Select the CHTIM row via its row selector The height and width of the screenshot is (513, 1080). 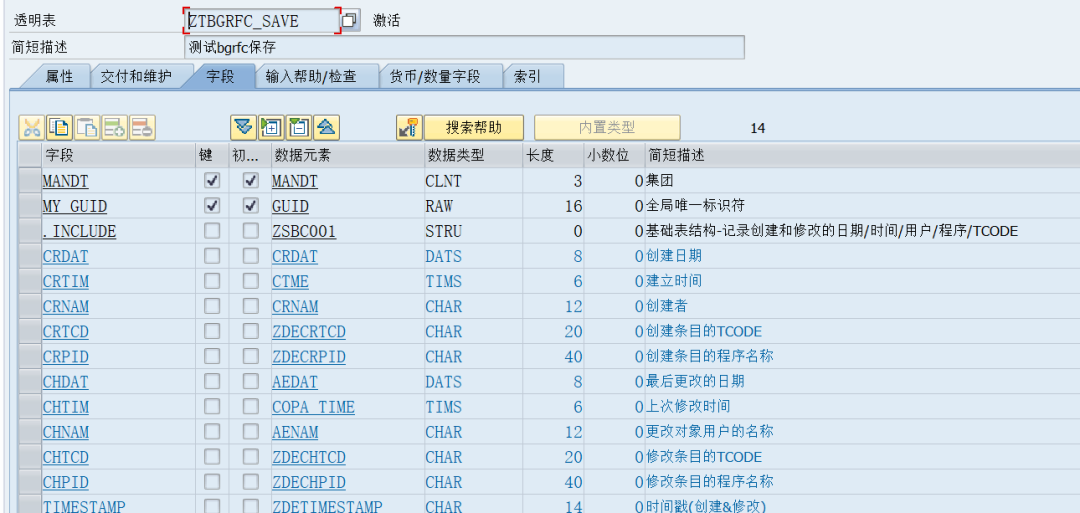point(29,406)
